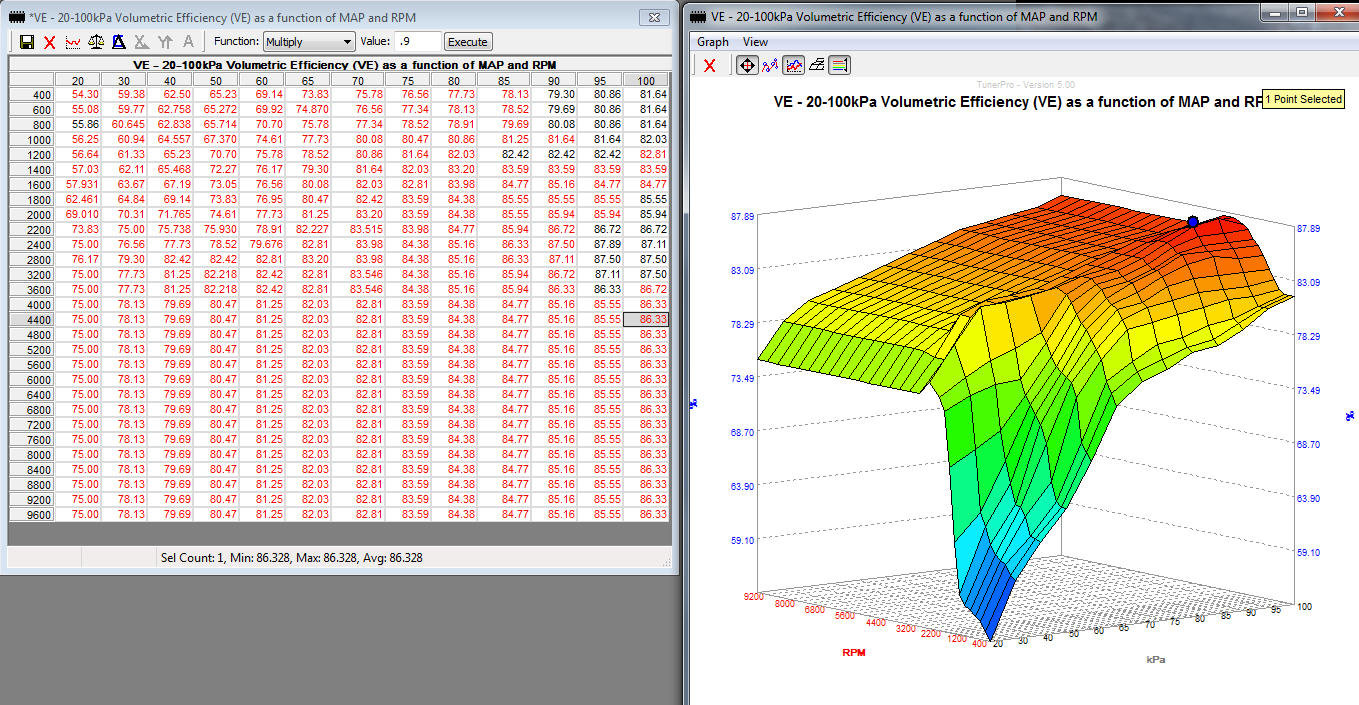Viewport: 1359px width, 705px height.
Task: Select cell 67.370 in row 1000
Action: point(216,139)
